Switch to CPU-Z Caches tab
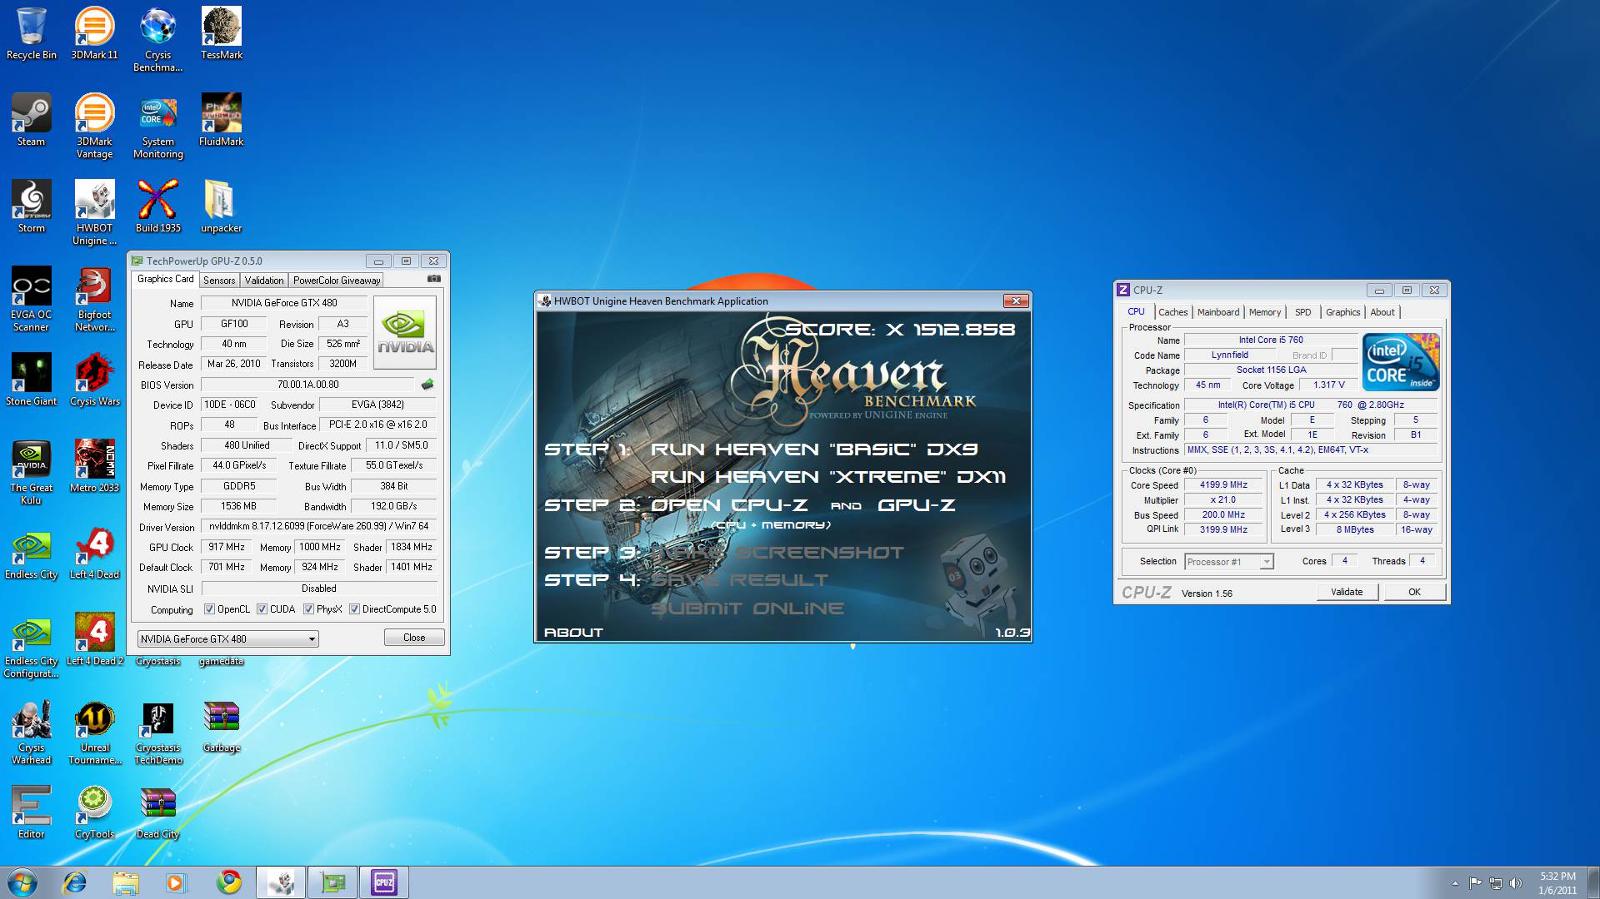Screen dimensions: 1600x899 click(1173, 312)
